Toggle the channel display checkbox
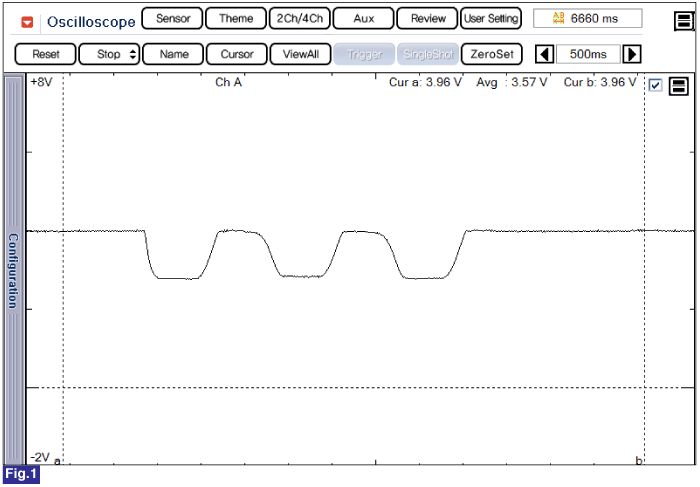The width and height of the screenshot is (700, 487). 655,85
